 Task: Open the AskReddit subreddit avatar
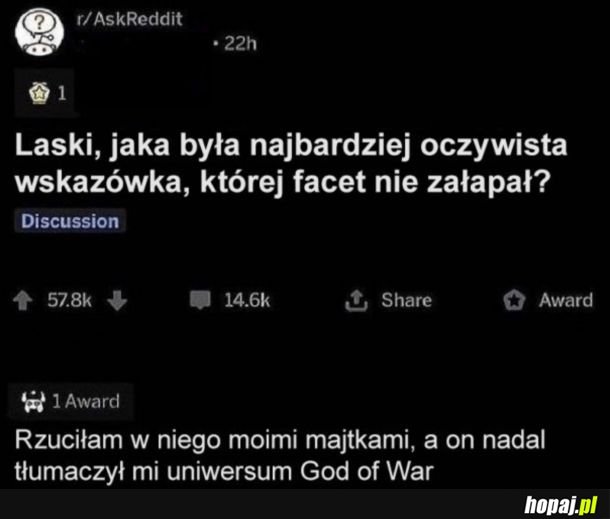tap(39, 32)
